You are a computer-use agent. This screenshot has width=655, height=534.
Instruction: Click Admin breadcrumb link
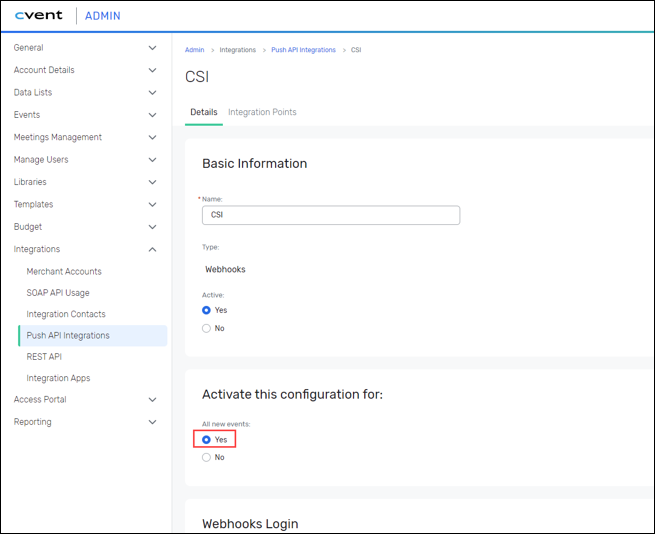click(x=194, y=50)
